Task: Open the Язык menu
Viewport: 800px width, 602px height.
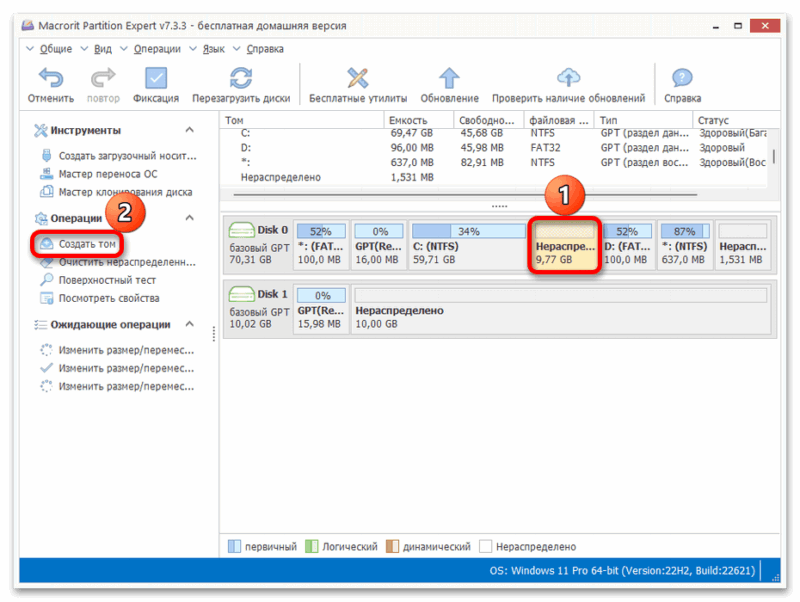Action: (213, 49)
